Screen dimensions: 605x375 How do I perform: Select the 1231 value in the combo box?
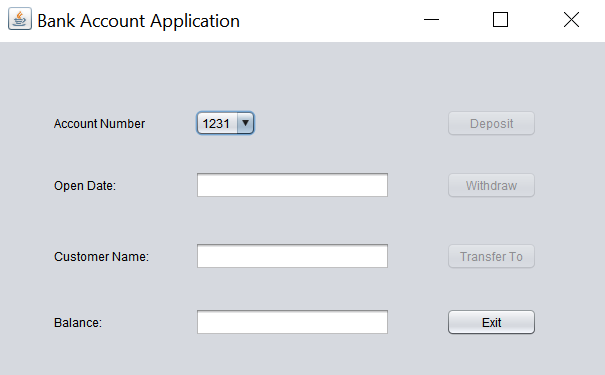coord(216,123)
